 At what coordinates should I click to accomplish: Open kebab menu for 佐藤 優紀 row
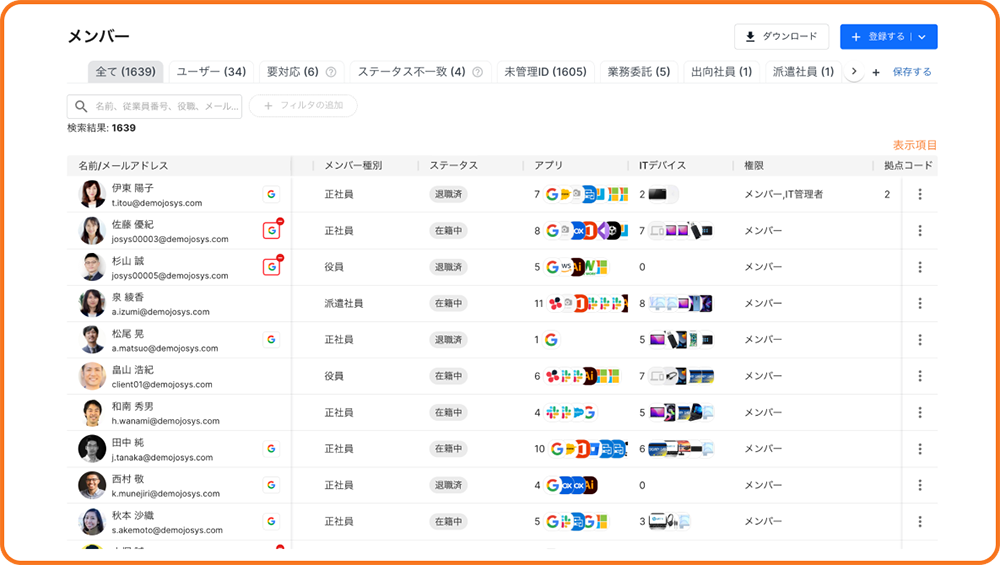point(920,230)
